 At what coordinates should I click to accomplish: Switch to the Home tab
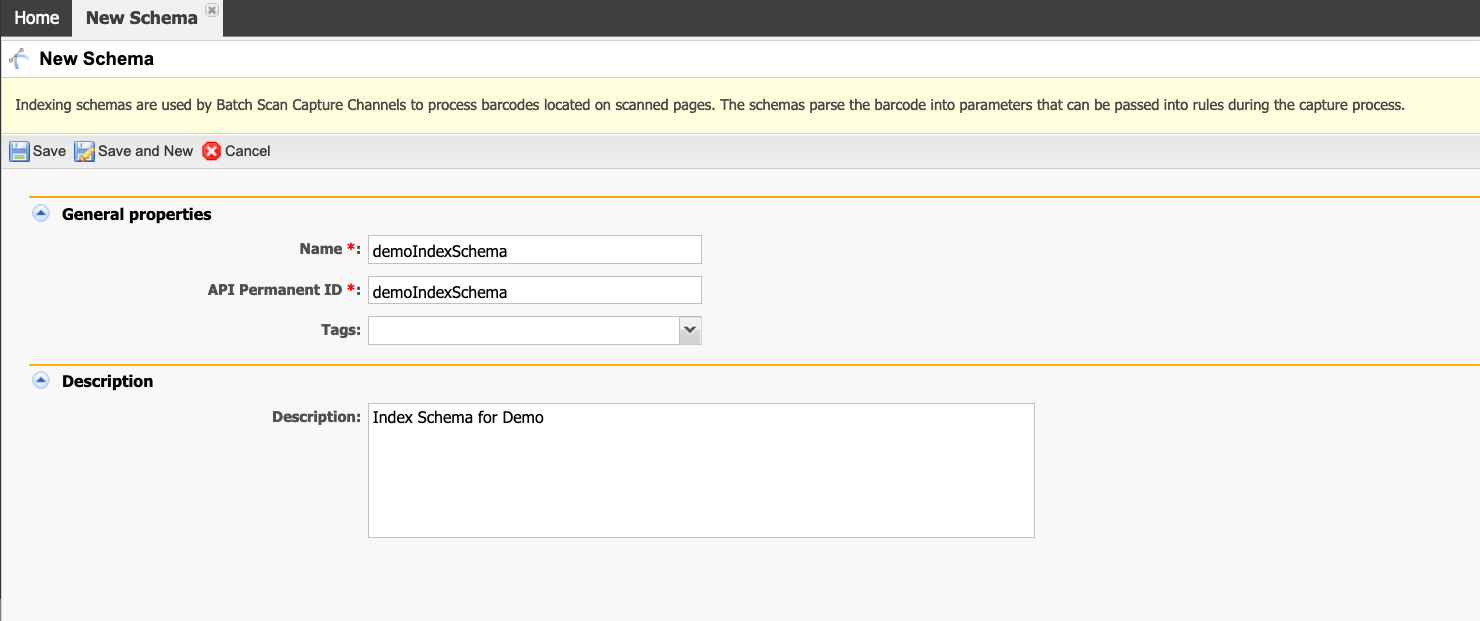[x=36, y=18]
